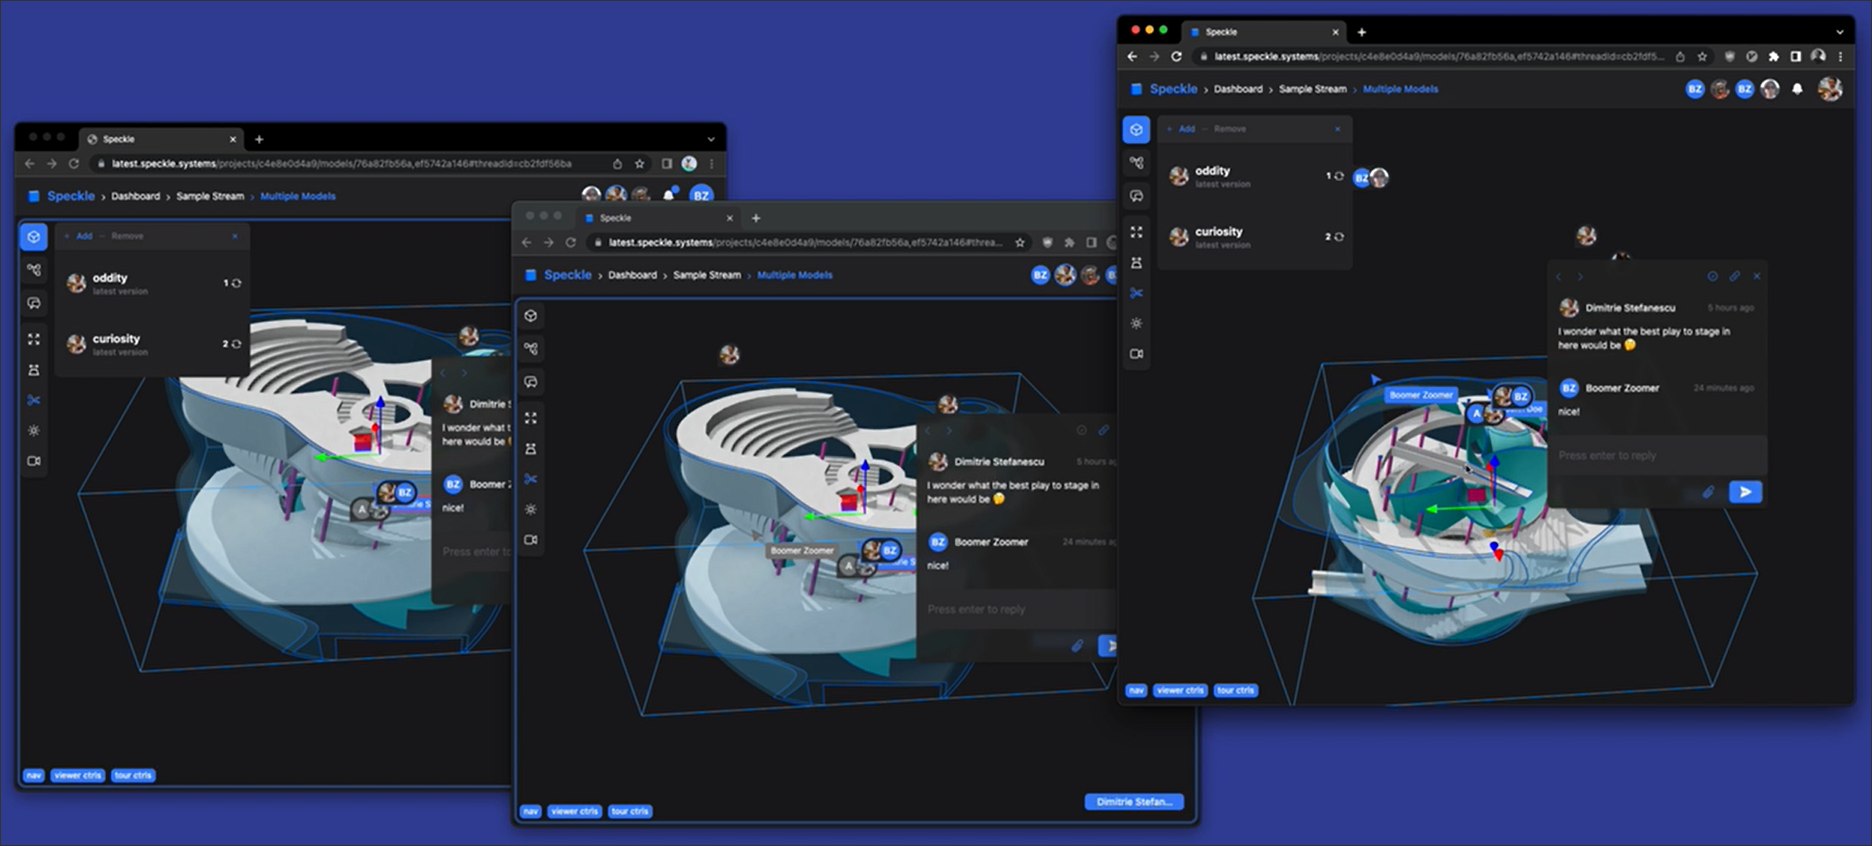Open version switcher for curiosity in left window
Screen dimensions: 1872x846
[232, 344]
